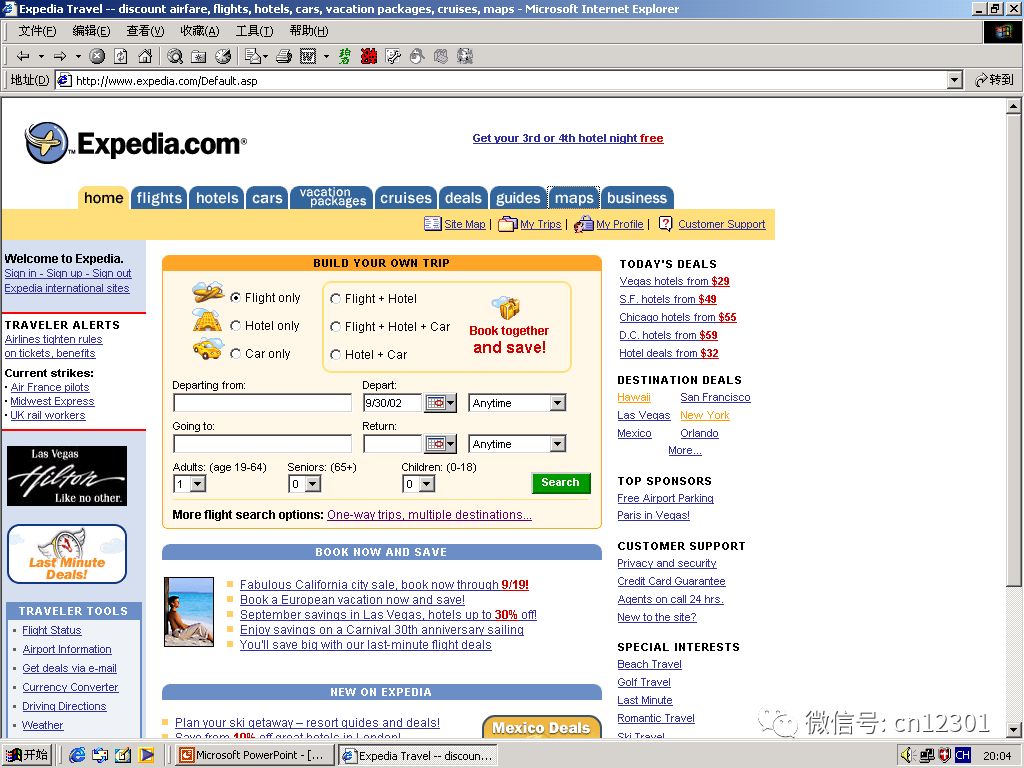This screenshot has height=768, width=1024.
Task: Print the page with the printer icon
Action: coord(283,57)
